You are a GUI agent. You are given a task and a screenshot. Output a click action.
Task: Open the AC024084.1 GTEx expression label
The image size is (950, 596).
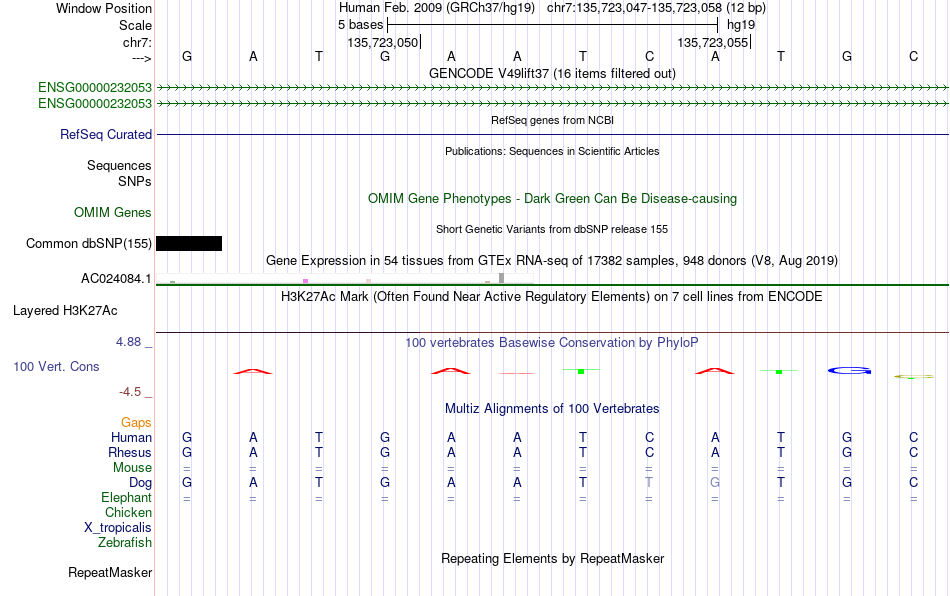pos(116,279)
